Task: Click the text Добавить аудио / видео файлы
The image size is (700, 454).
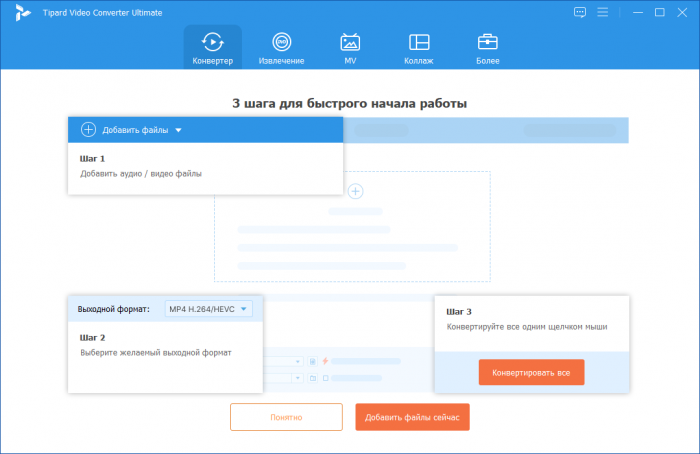Action: 141,174
